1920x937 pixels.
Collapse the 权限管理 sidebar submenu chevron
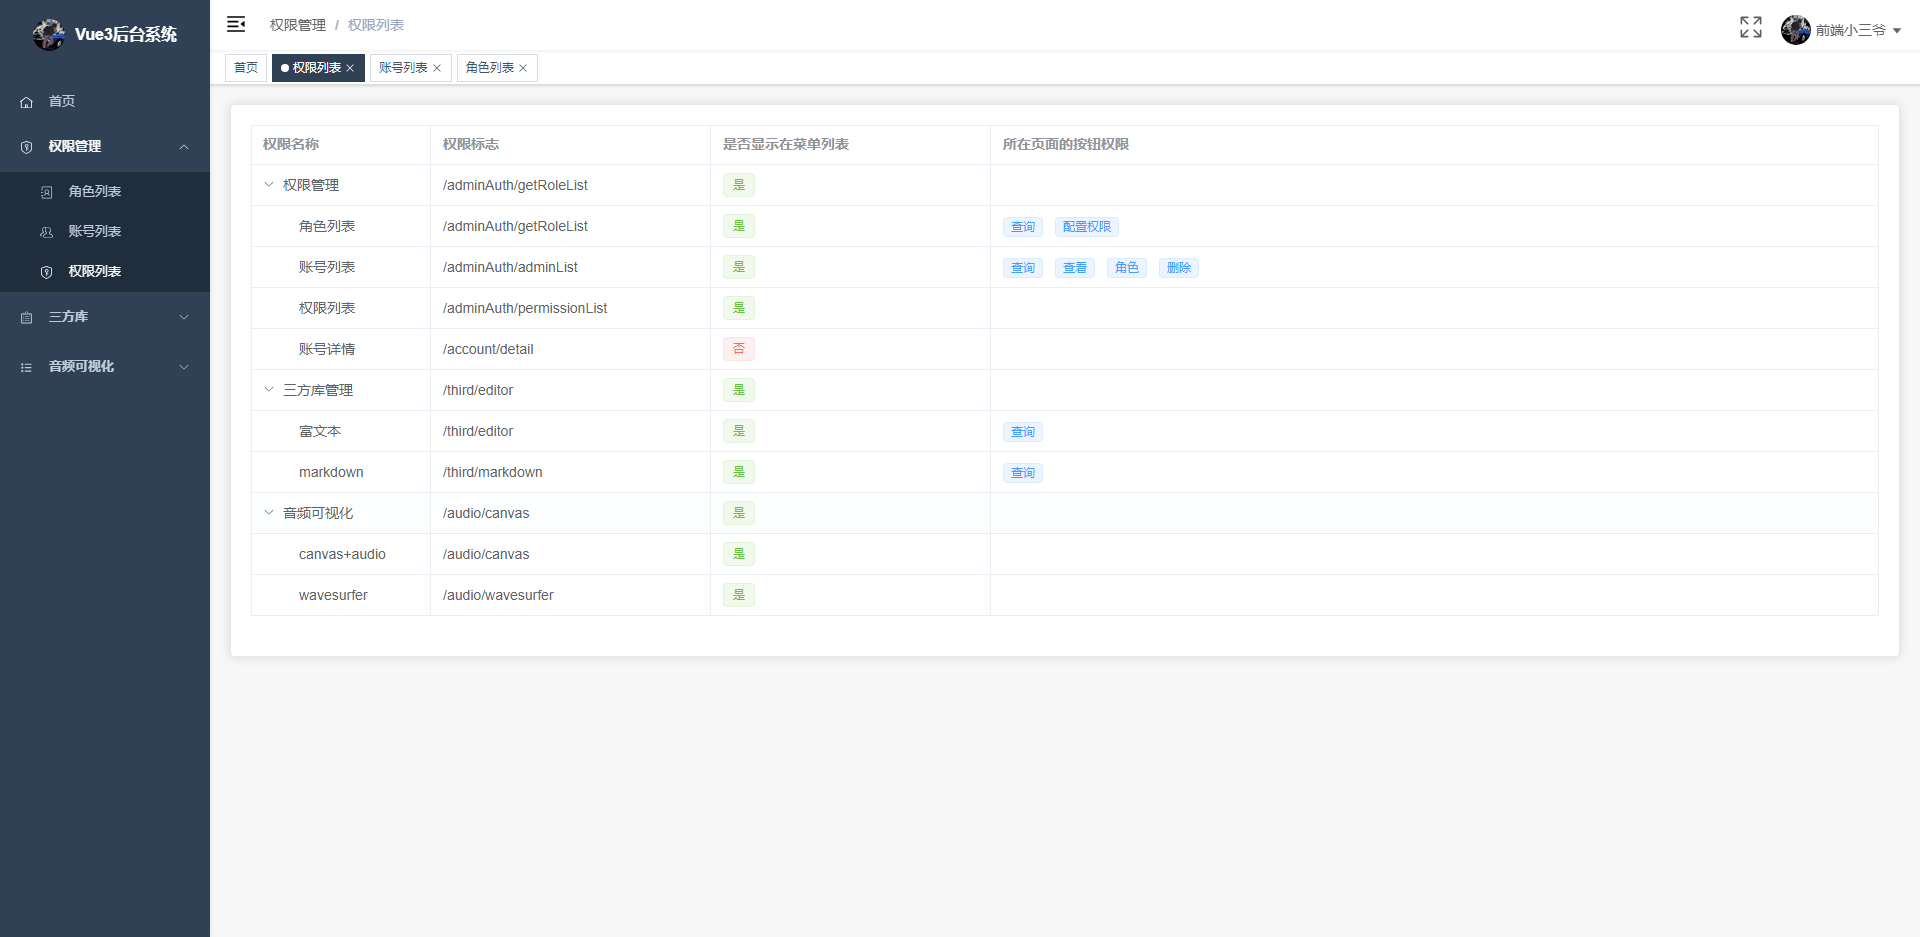tap(184, 147)
